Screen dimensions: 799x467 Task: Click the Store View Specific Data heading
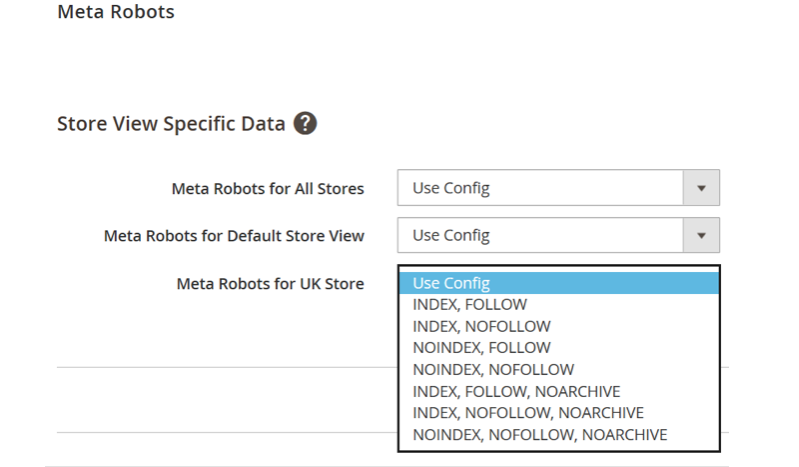(171, 124)
